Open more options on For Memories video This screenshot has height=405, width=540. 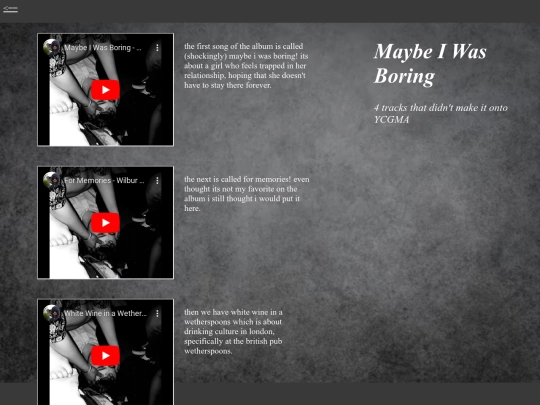coord(157,180)
